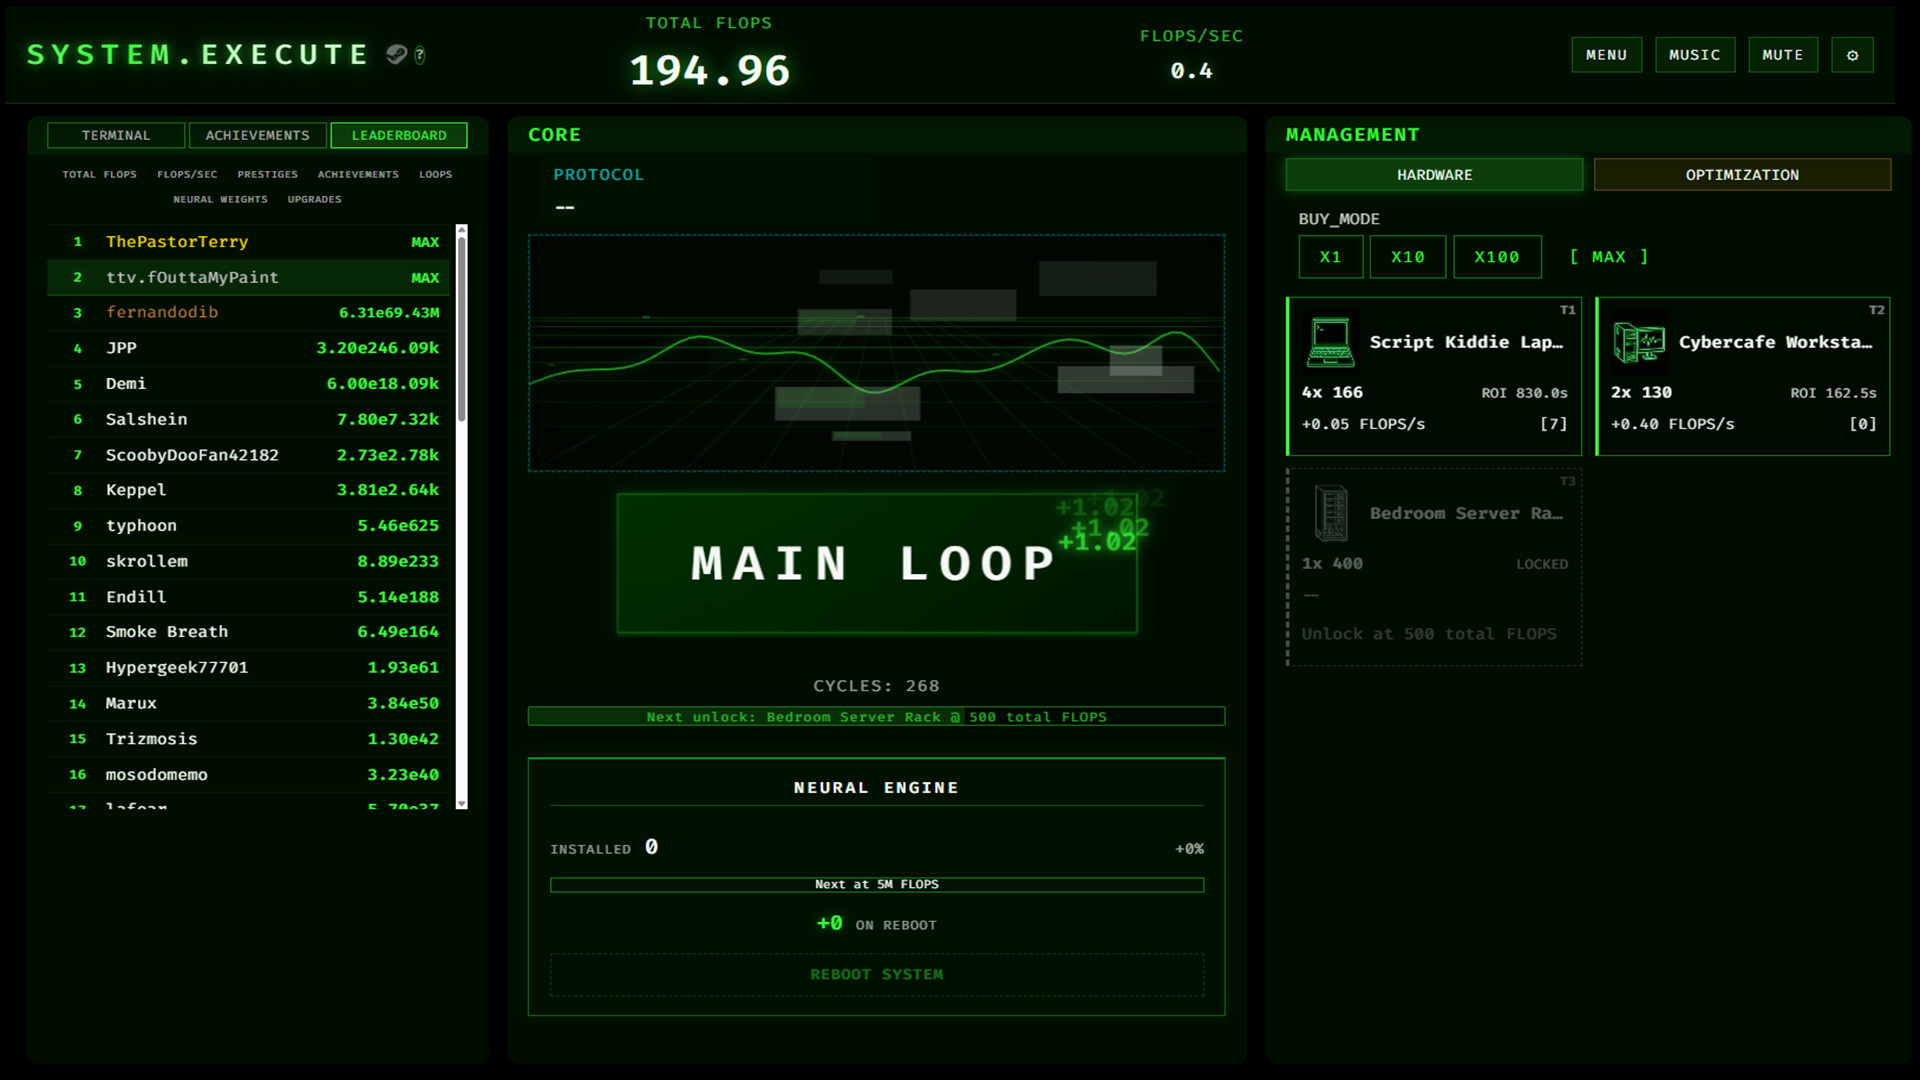Select X1 buy mode
1920x1080 pixels.
point(1330,257)
